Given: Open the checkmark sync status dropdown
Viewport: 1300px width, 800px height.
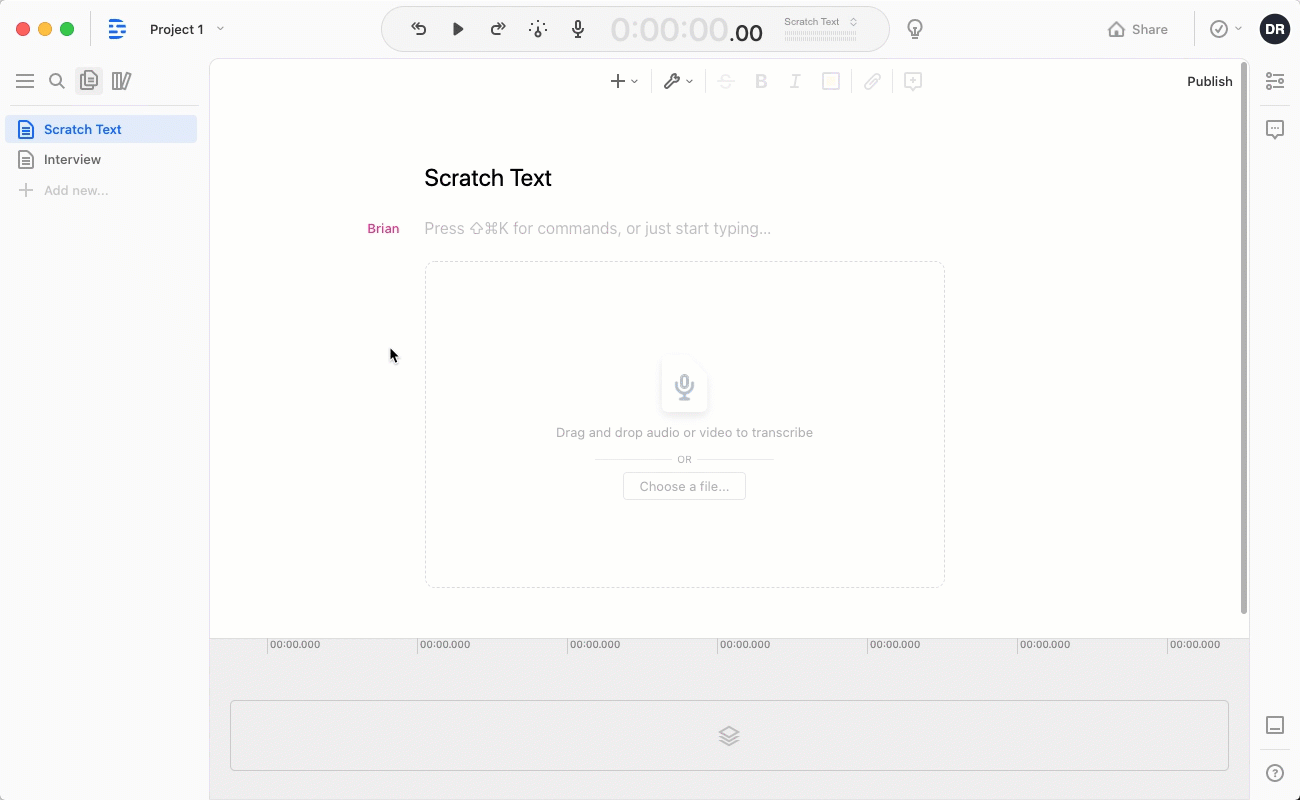Looking at the screenshot, I should (1226, 29).
